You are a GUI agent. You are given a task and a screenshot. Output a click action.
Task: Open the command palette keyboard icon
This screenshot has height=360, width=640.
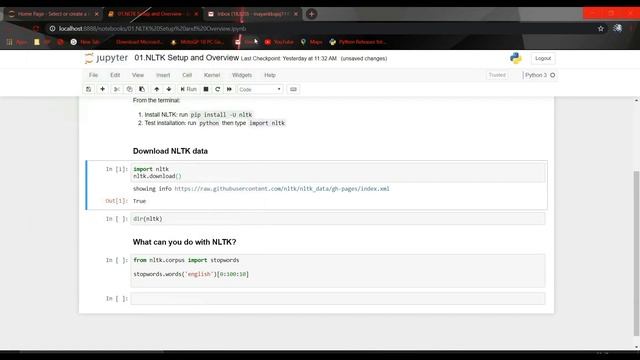(293, 89)
